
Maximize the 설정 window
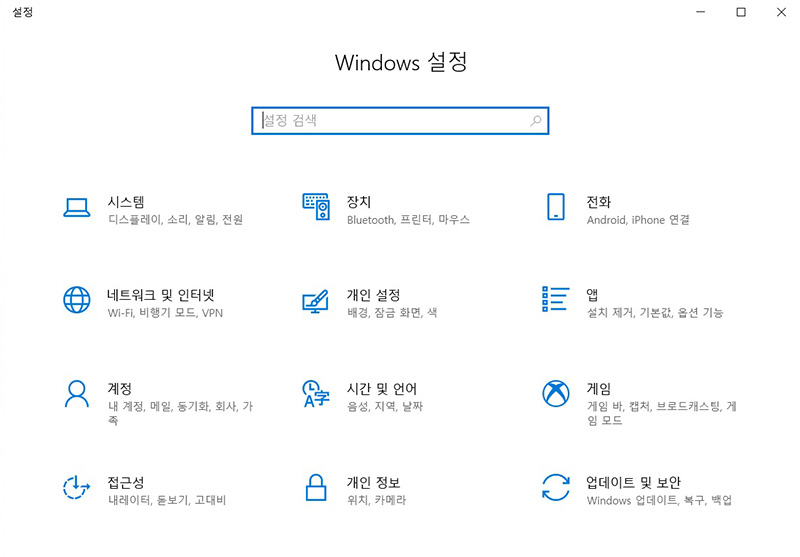[741, 12]
